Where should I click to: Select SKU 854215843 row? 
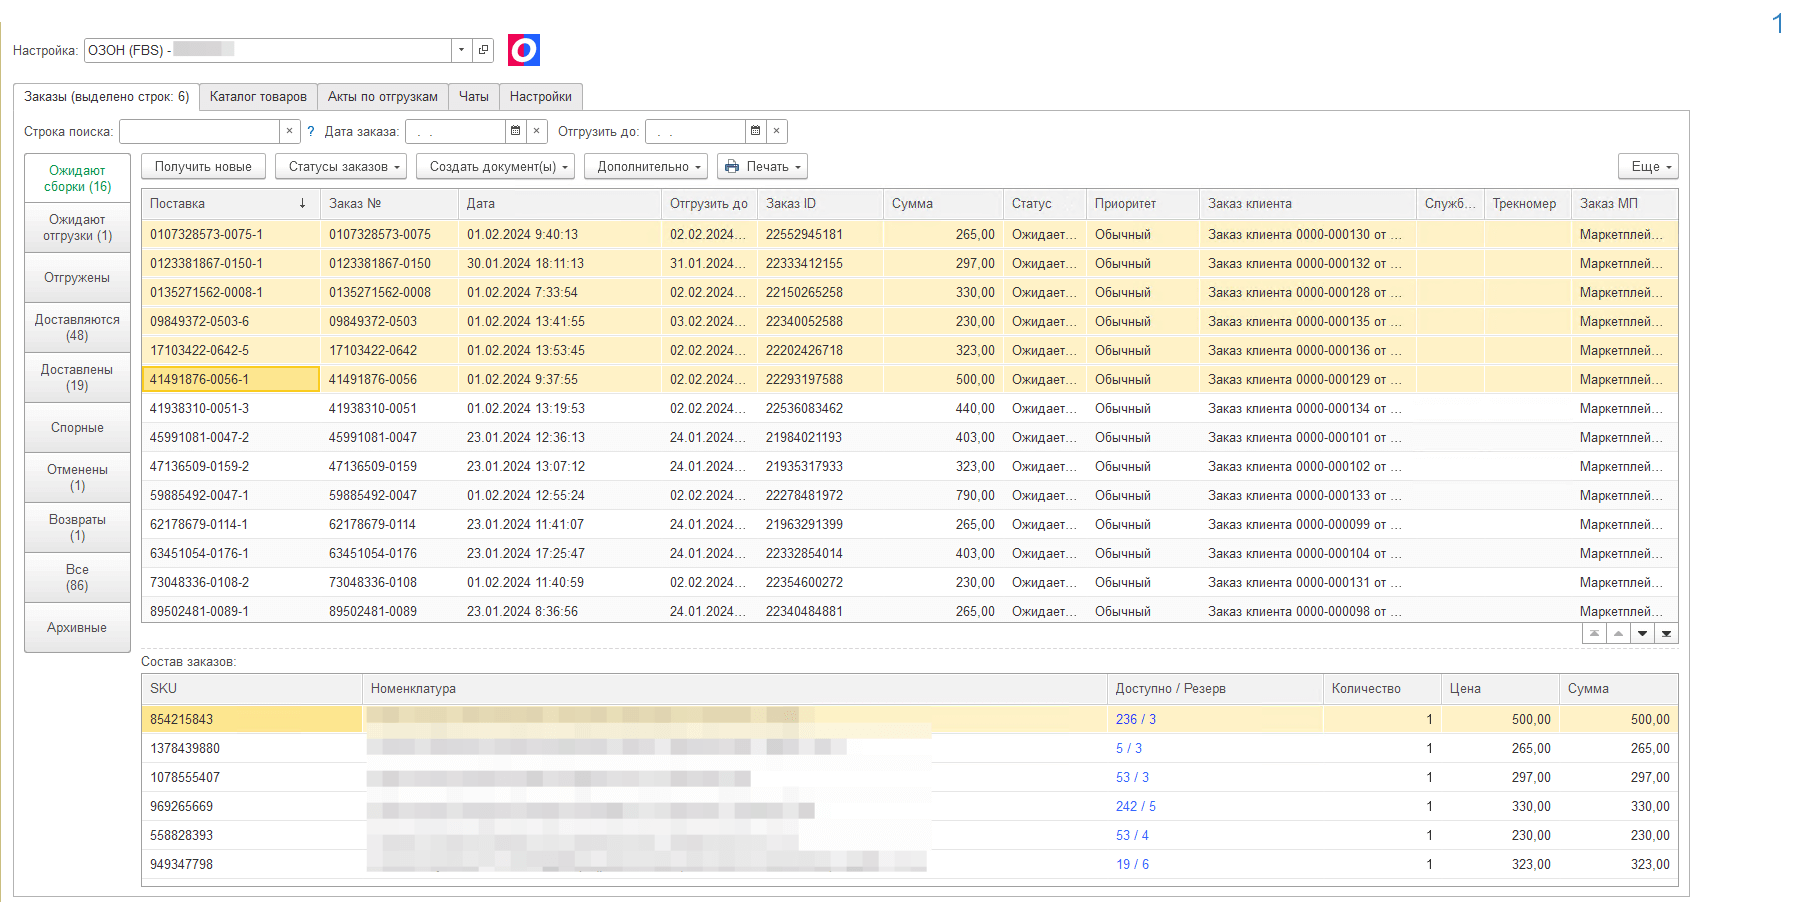pos(909,720)
